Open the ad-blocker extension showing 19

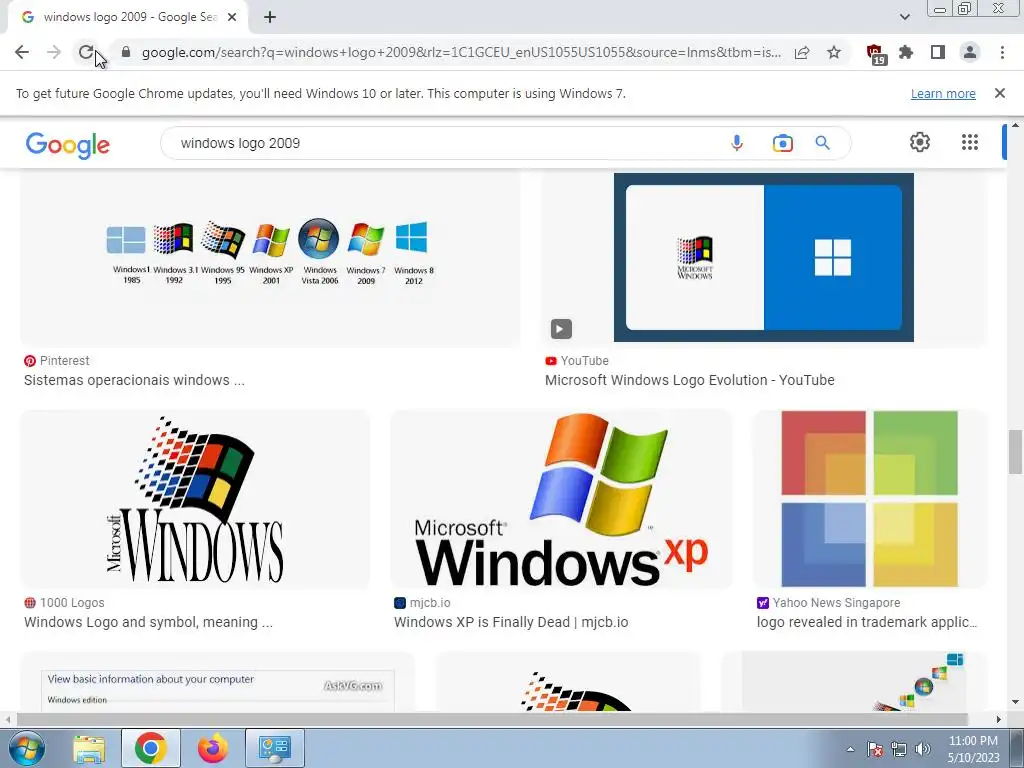(875, 54)
